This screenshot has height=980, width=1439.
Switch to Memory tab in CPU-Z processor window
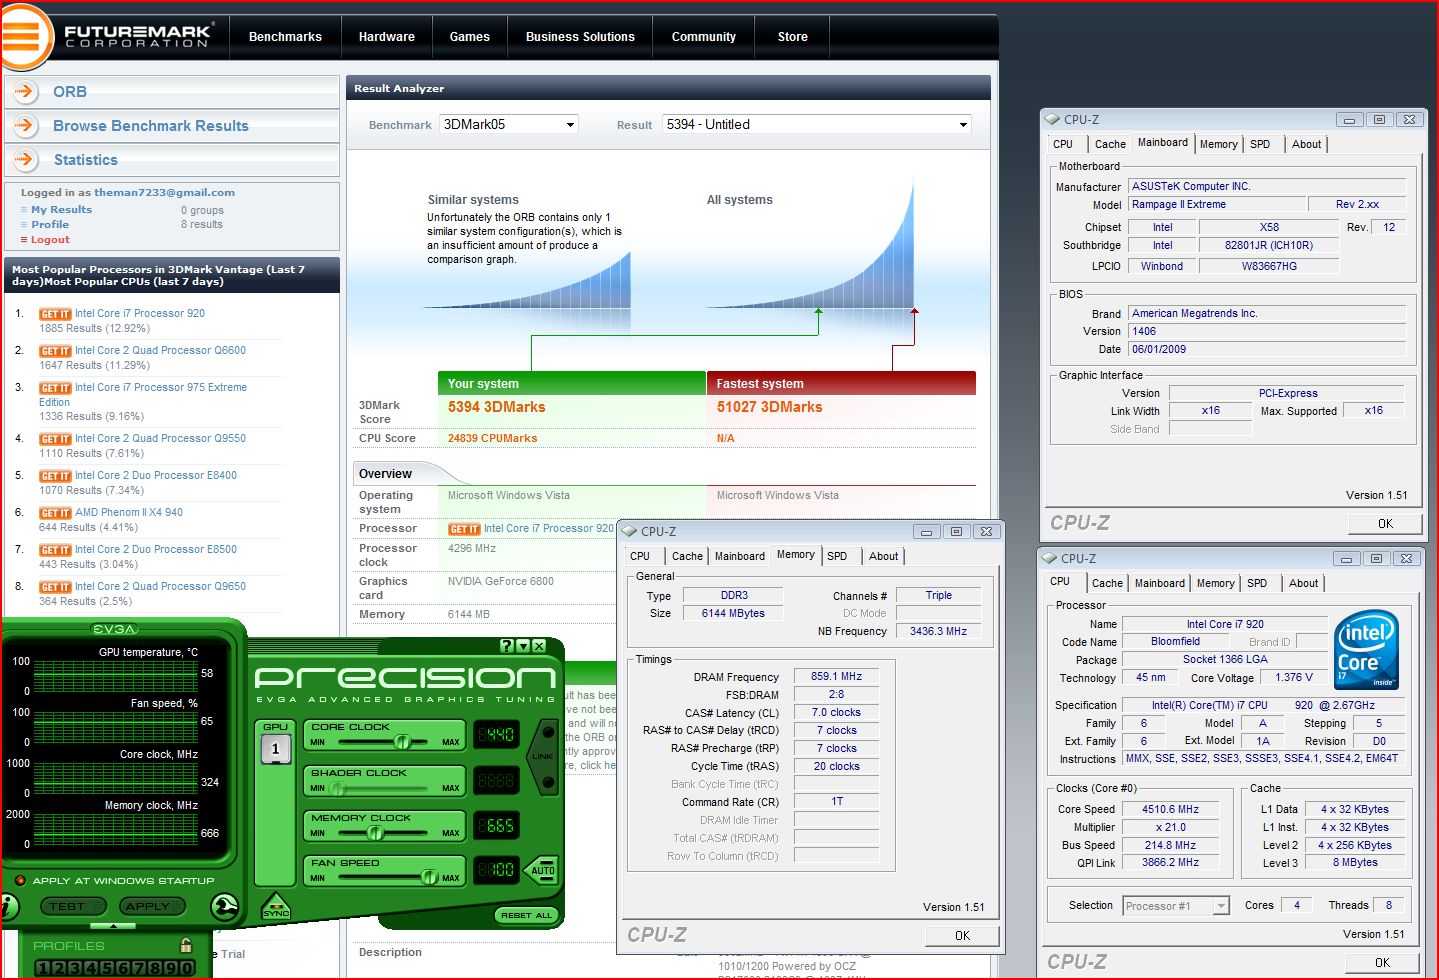point(1215,583)
